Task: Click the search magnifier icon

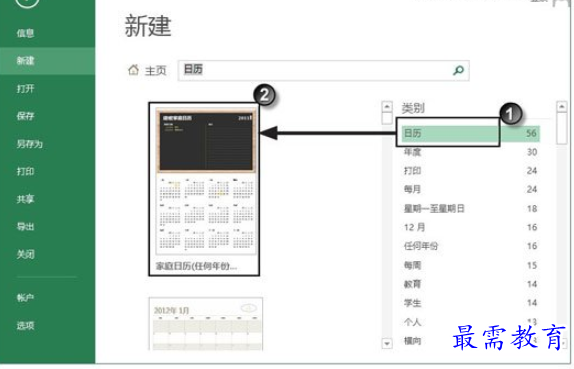Action: pyautogui.click(x=458, y=70)
